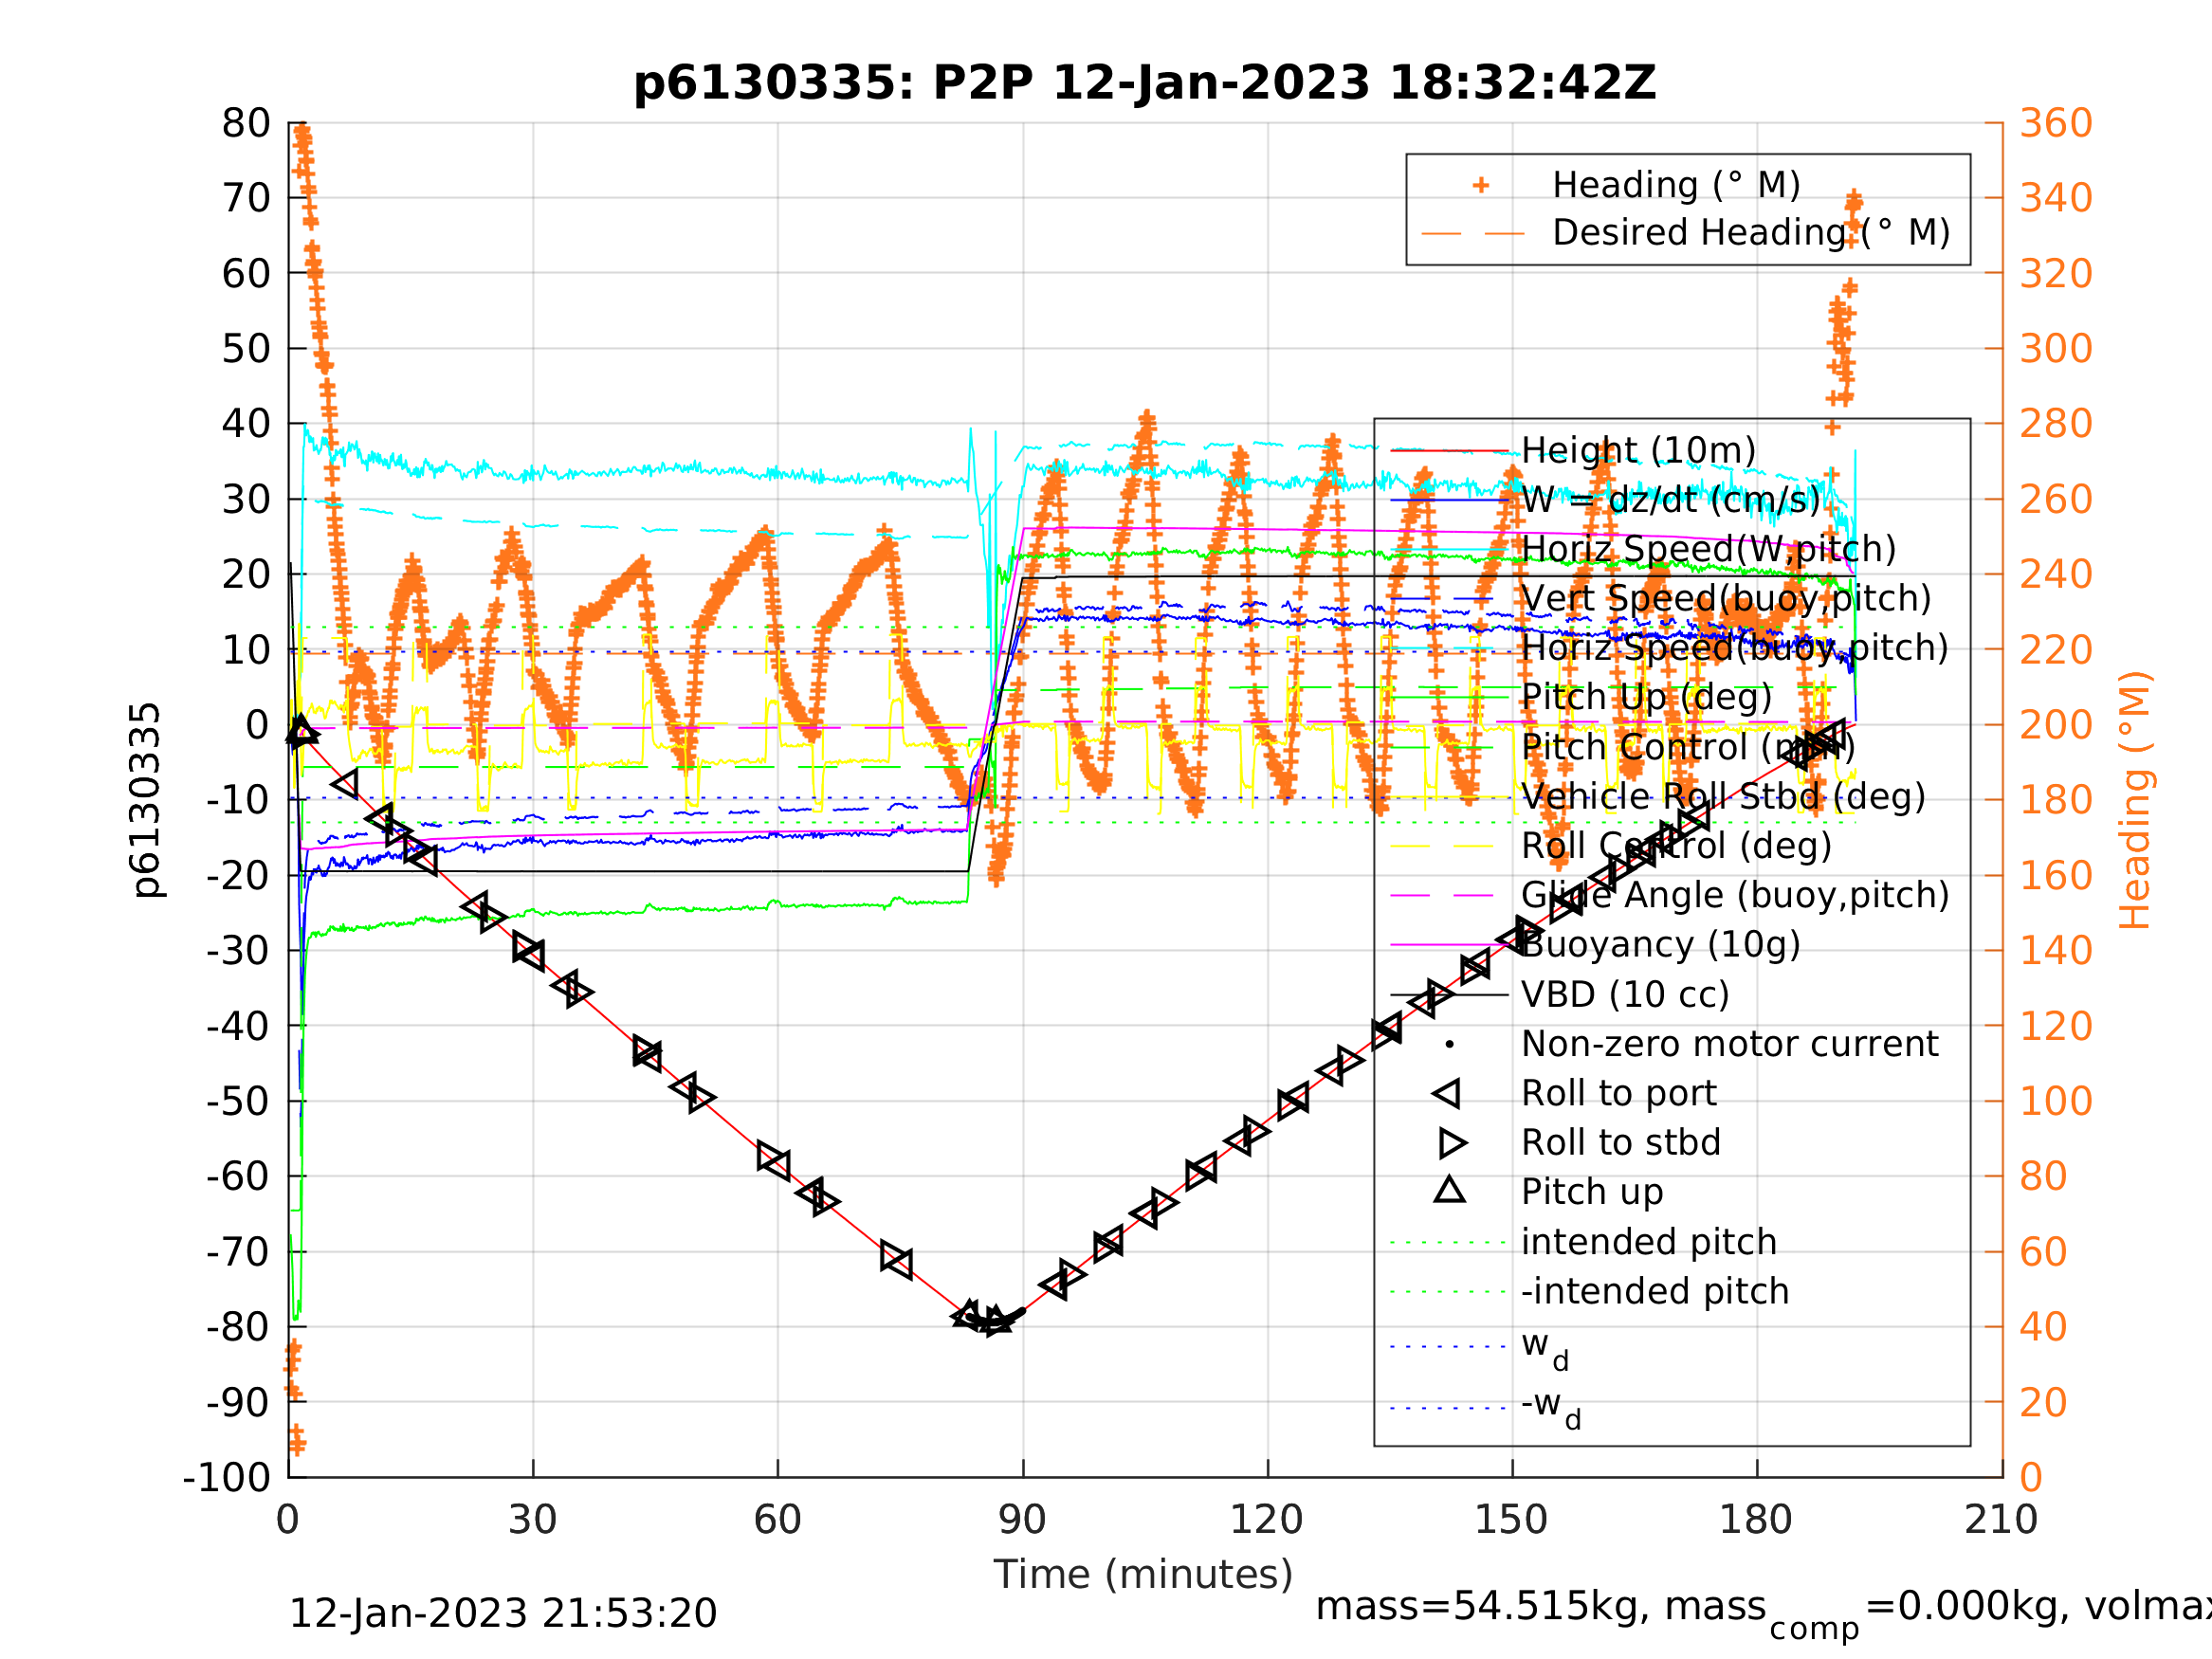Click the Height (10m) legend label

[1638, 450]
